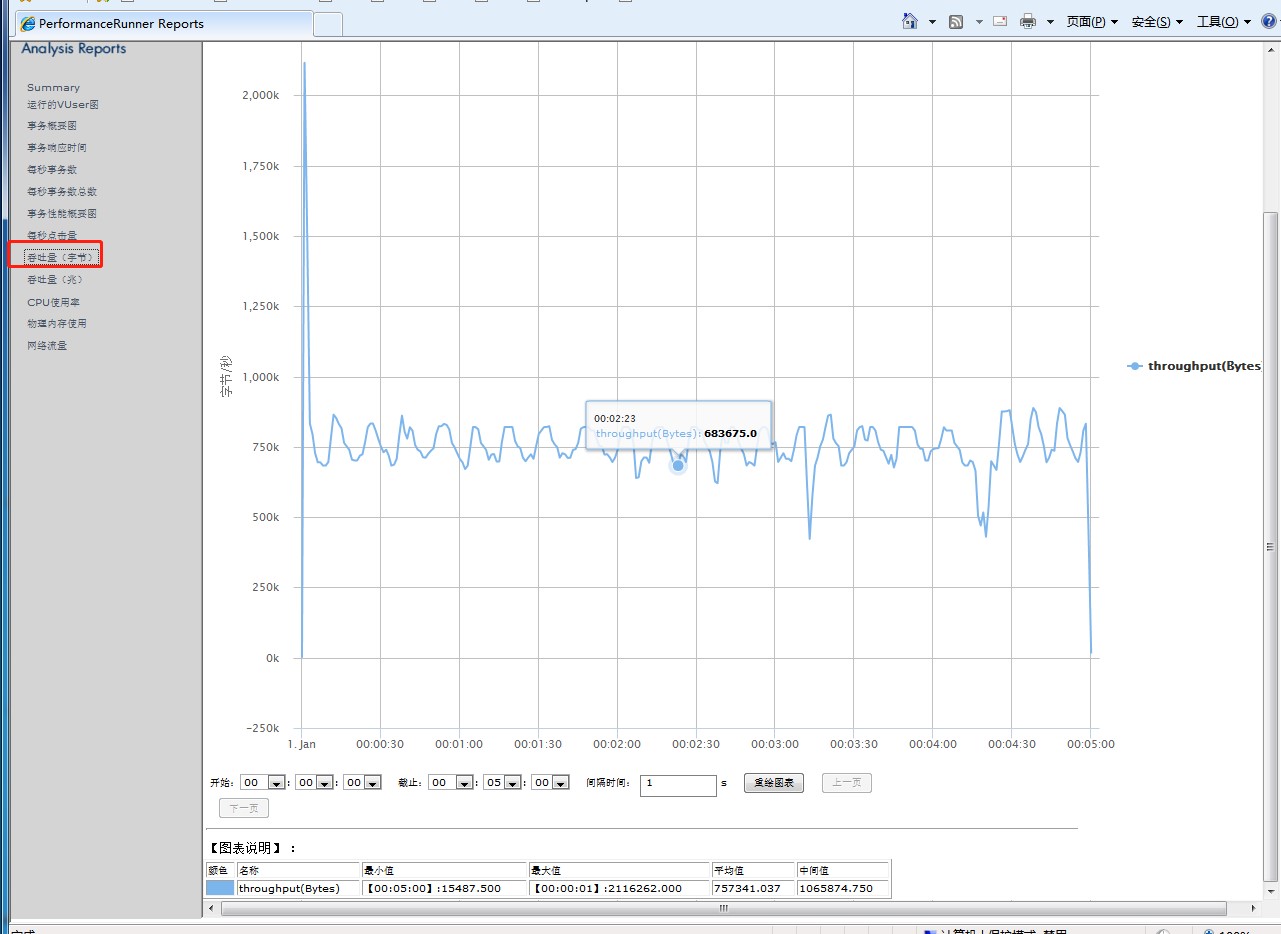Click the blue throughput color swatch
1281x934 pixels.
[x=220, y=888]
